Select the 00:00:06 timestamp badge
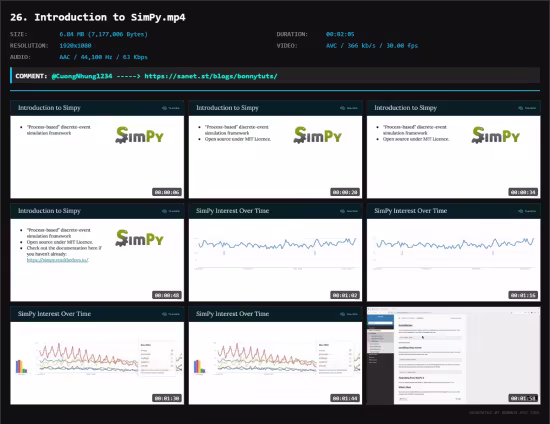The image size is (550, 424). pyautogui.click(x=167, y=192)
